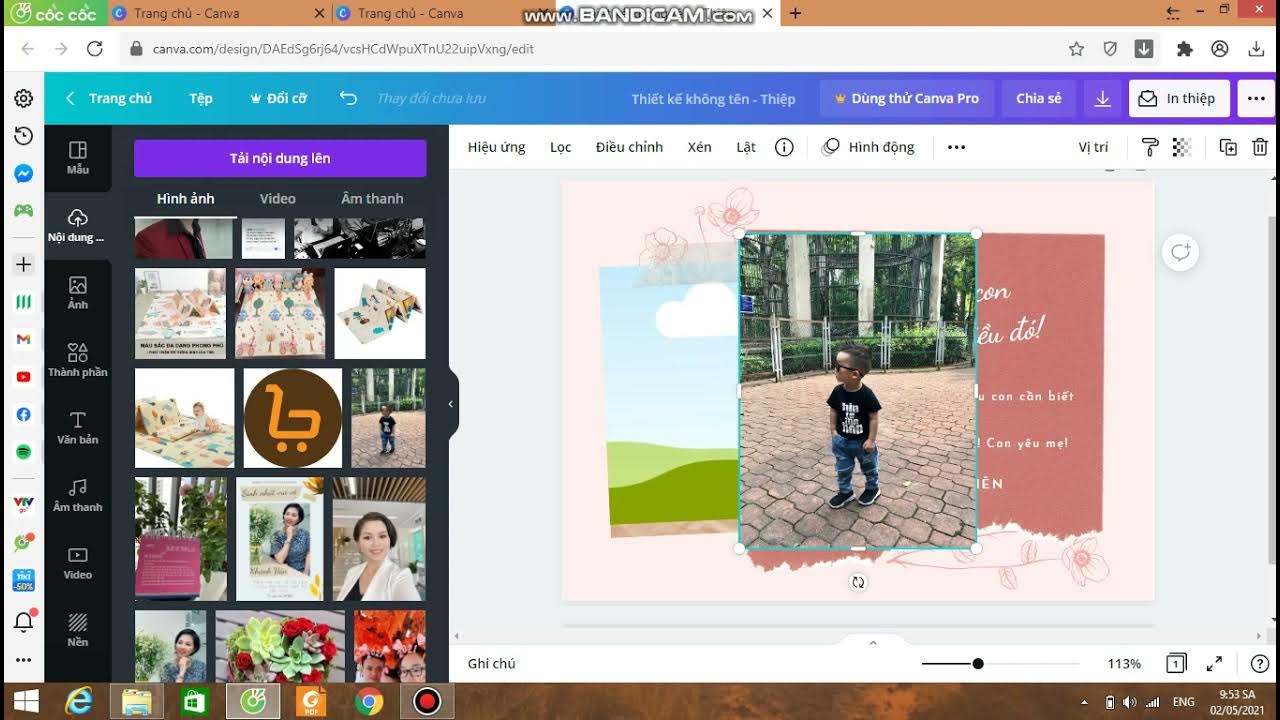
Task: Open the Tệp file menu
Action: tap(201, 98)
